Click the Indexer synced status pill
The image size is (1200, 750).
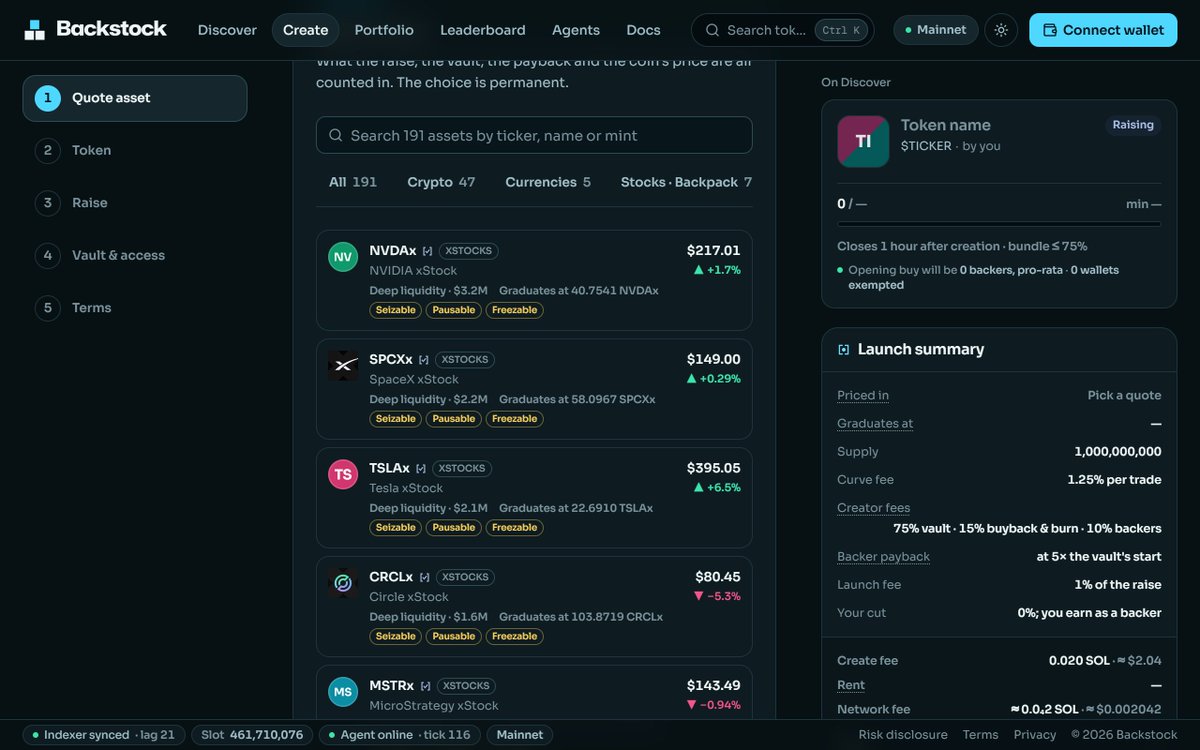click(x=103, y=735)
